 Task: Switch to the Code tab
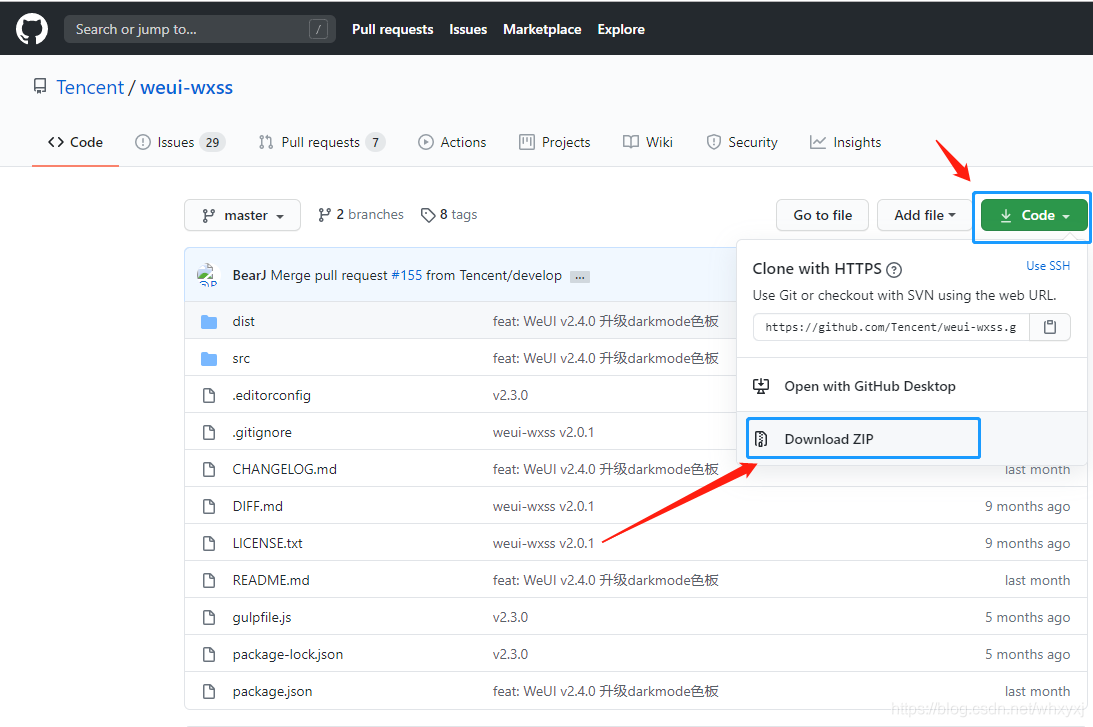pyautogui.click(x=75, y=142)
